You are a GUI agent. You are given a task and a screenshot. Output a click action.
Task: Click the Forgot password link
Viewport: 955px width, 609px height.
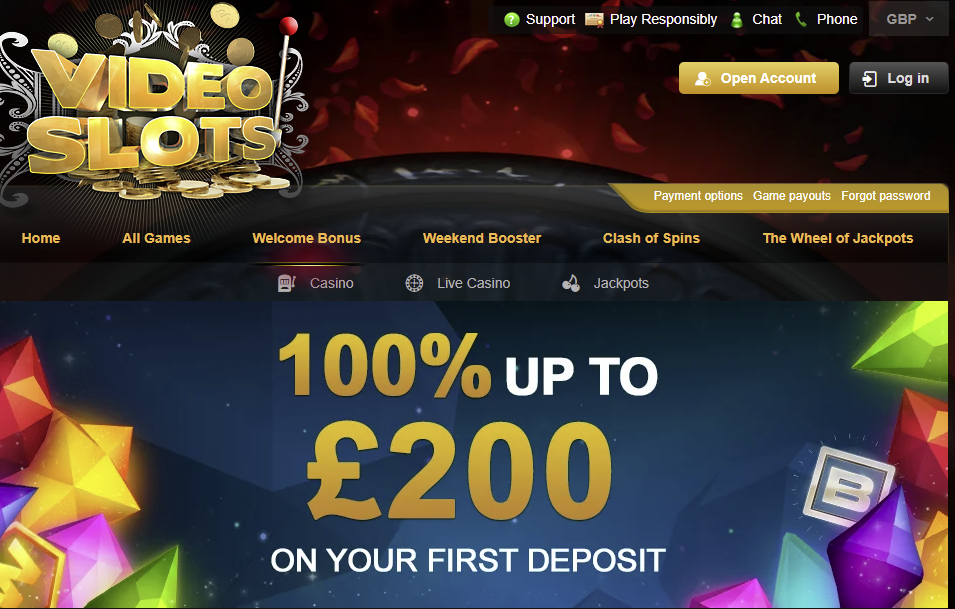click(x=886, y=195)
